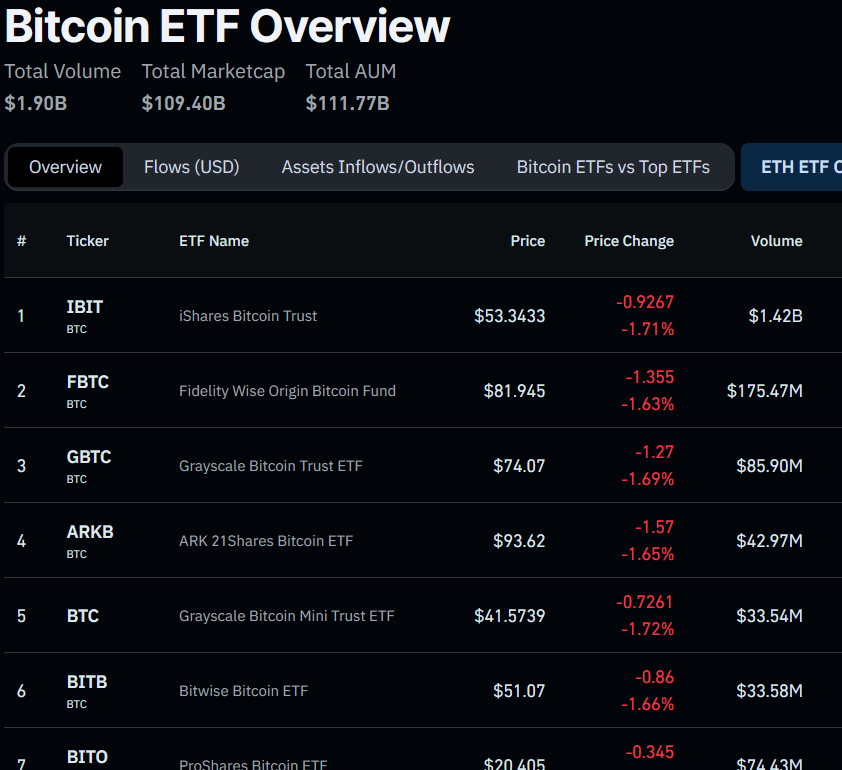Image resolution: width=842 pixels, height=770 pixels.
Task: Click the GBTC ticker
Action: (88, 458)
